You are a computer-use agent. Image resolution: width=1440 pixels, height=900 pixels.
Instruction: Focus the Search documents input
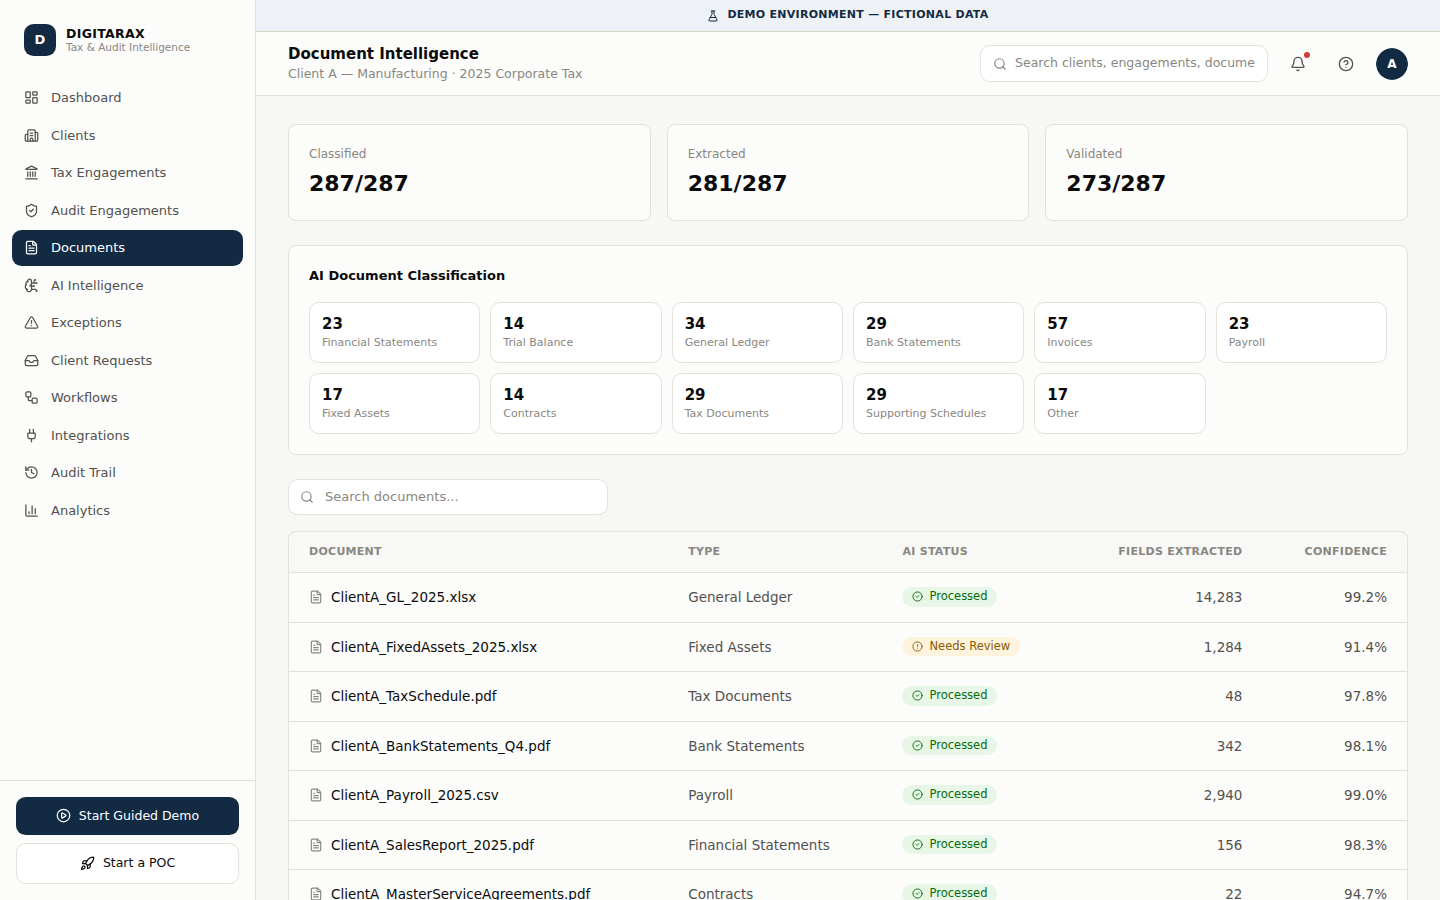[x=448, y=497]
